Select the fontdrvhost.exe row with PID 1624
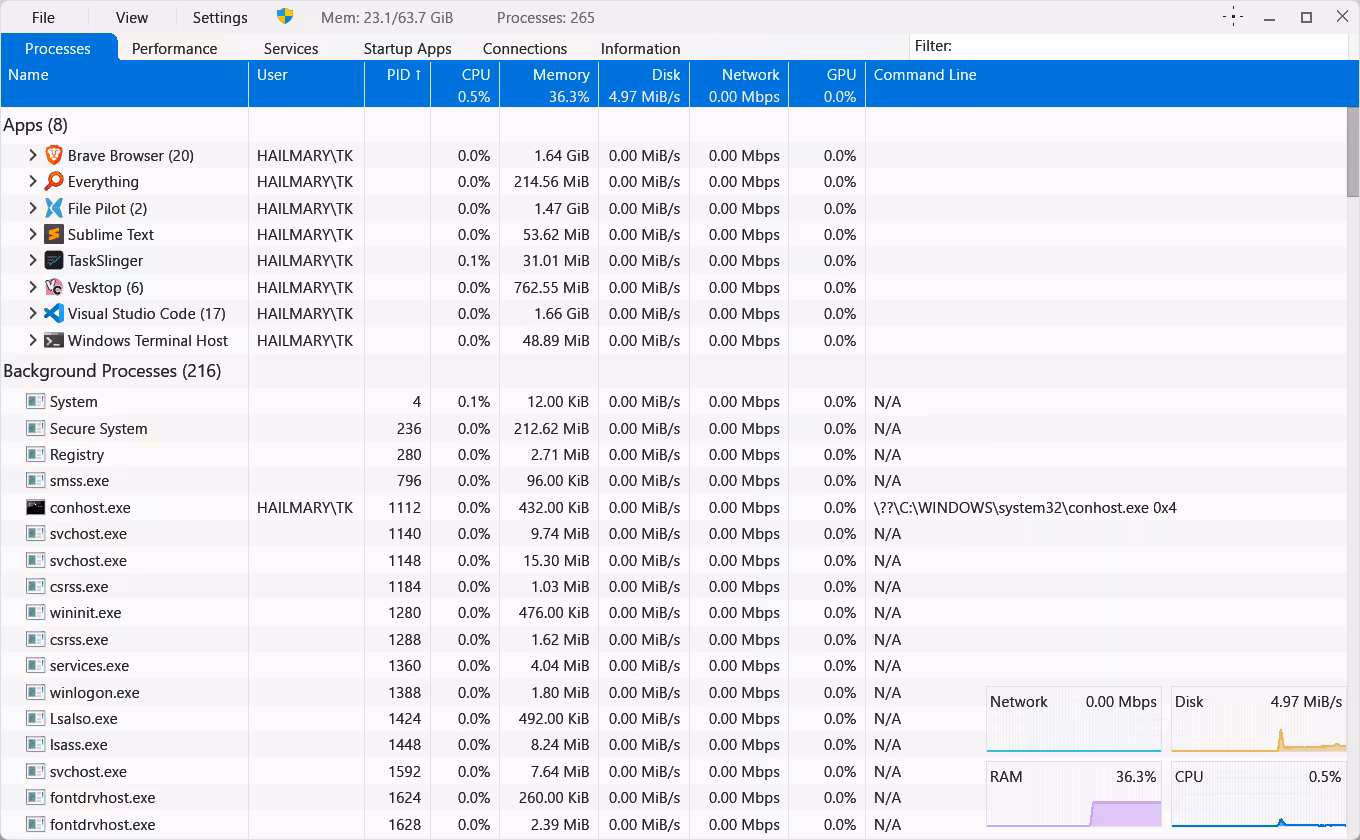1360x840 pixels. [x=674, y=797]
